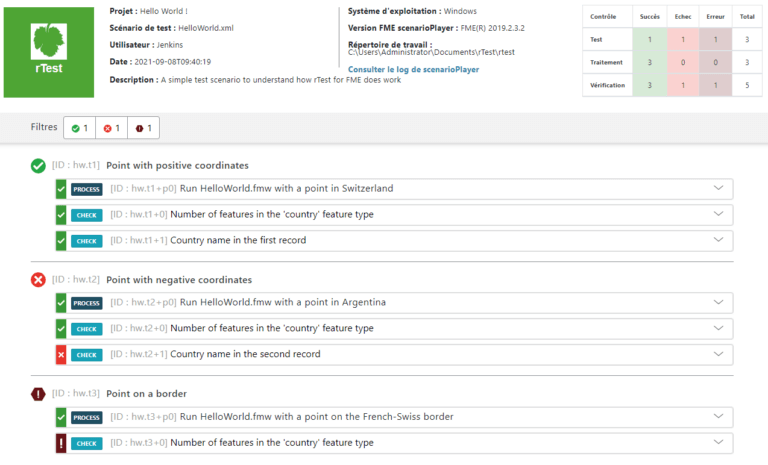768x465 pixels.
Task: Toggle the success filter showing 1
Action: [x=79, y=128]
